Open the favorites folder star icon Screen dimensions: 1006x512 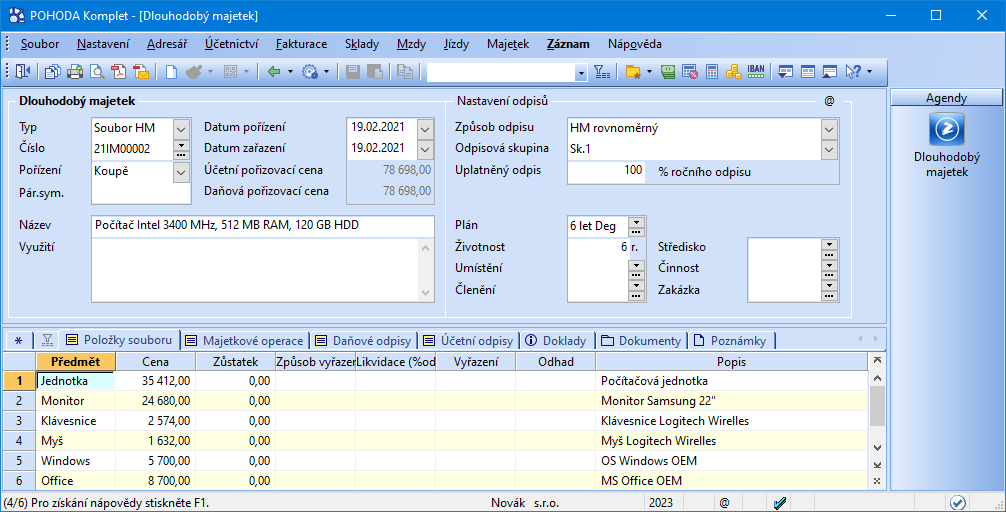634,72
